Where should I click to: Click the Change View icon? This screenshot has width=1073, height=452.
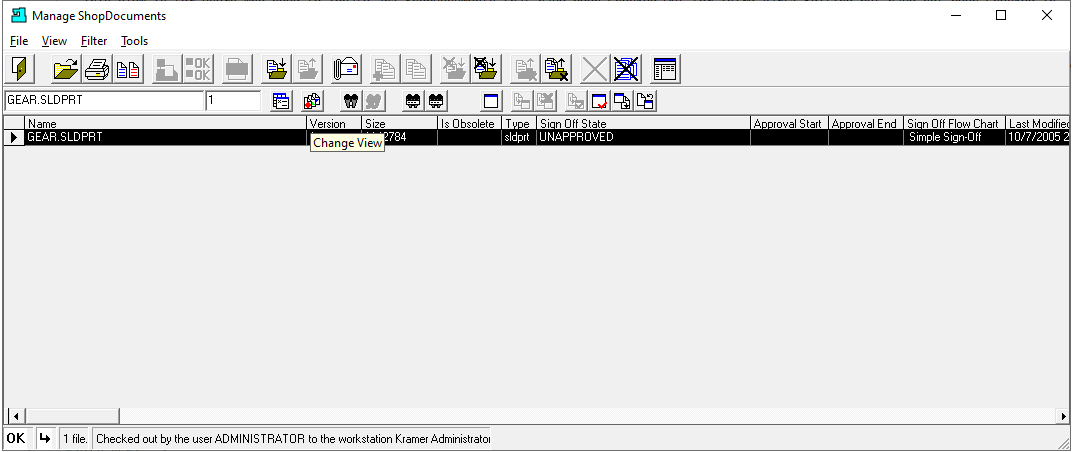click(x=312, y=101)
